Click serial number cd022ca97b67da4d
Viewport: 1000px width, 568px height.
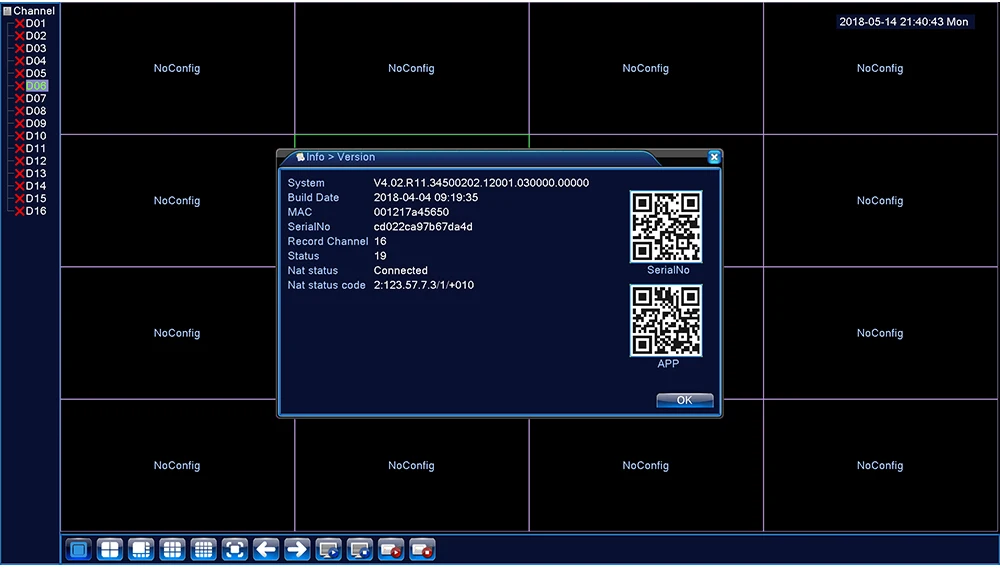click(x=423, y=227)
